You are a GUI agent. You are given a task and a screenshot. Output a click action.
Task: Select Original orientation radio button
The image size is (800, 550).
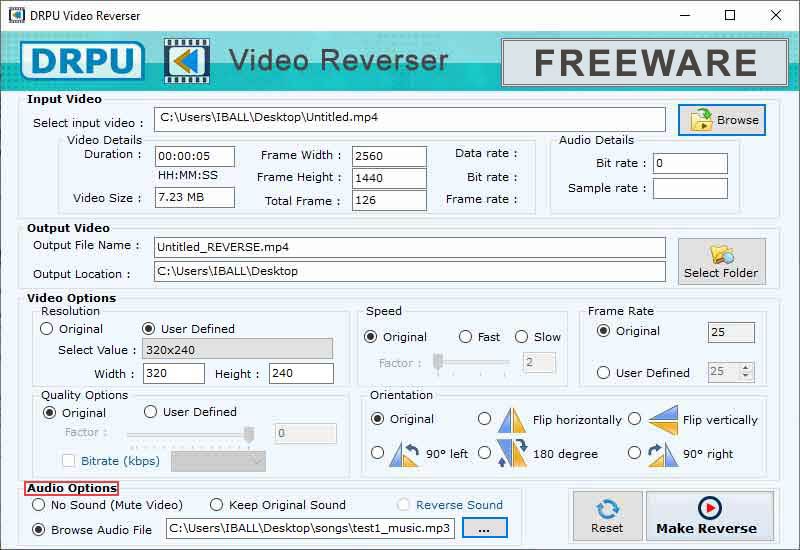378,419
